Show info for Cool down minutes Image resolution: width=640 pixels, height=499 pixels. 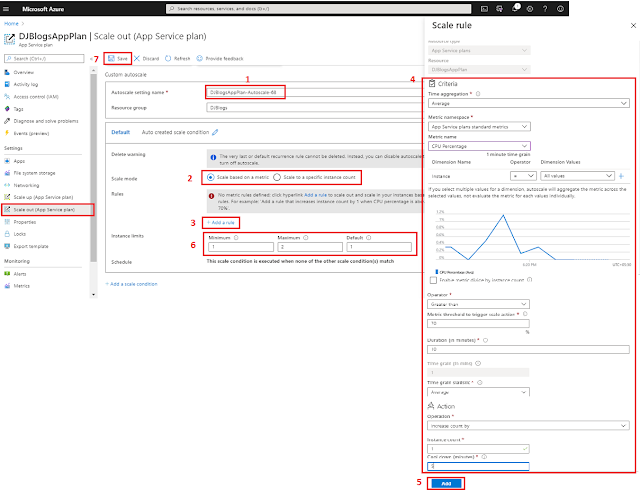click(484, 457)
